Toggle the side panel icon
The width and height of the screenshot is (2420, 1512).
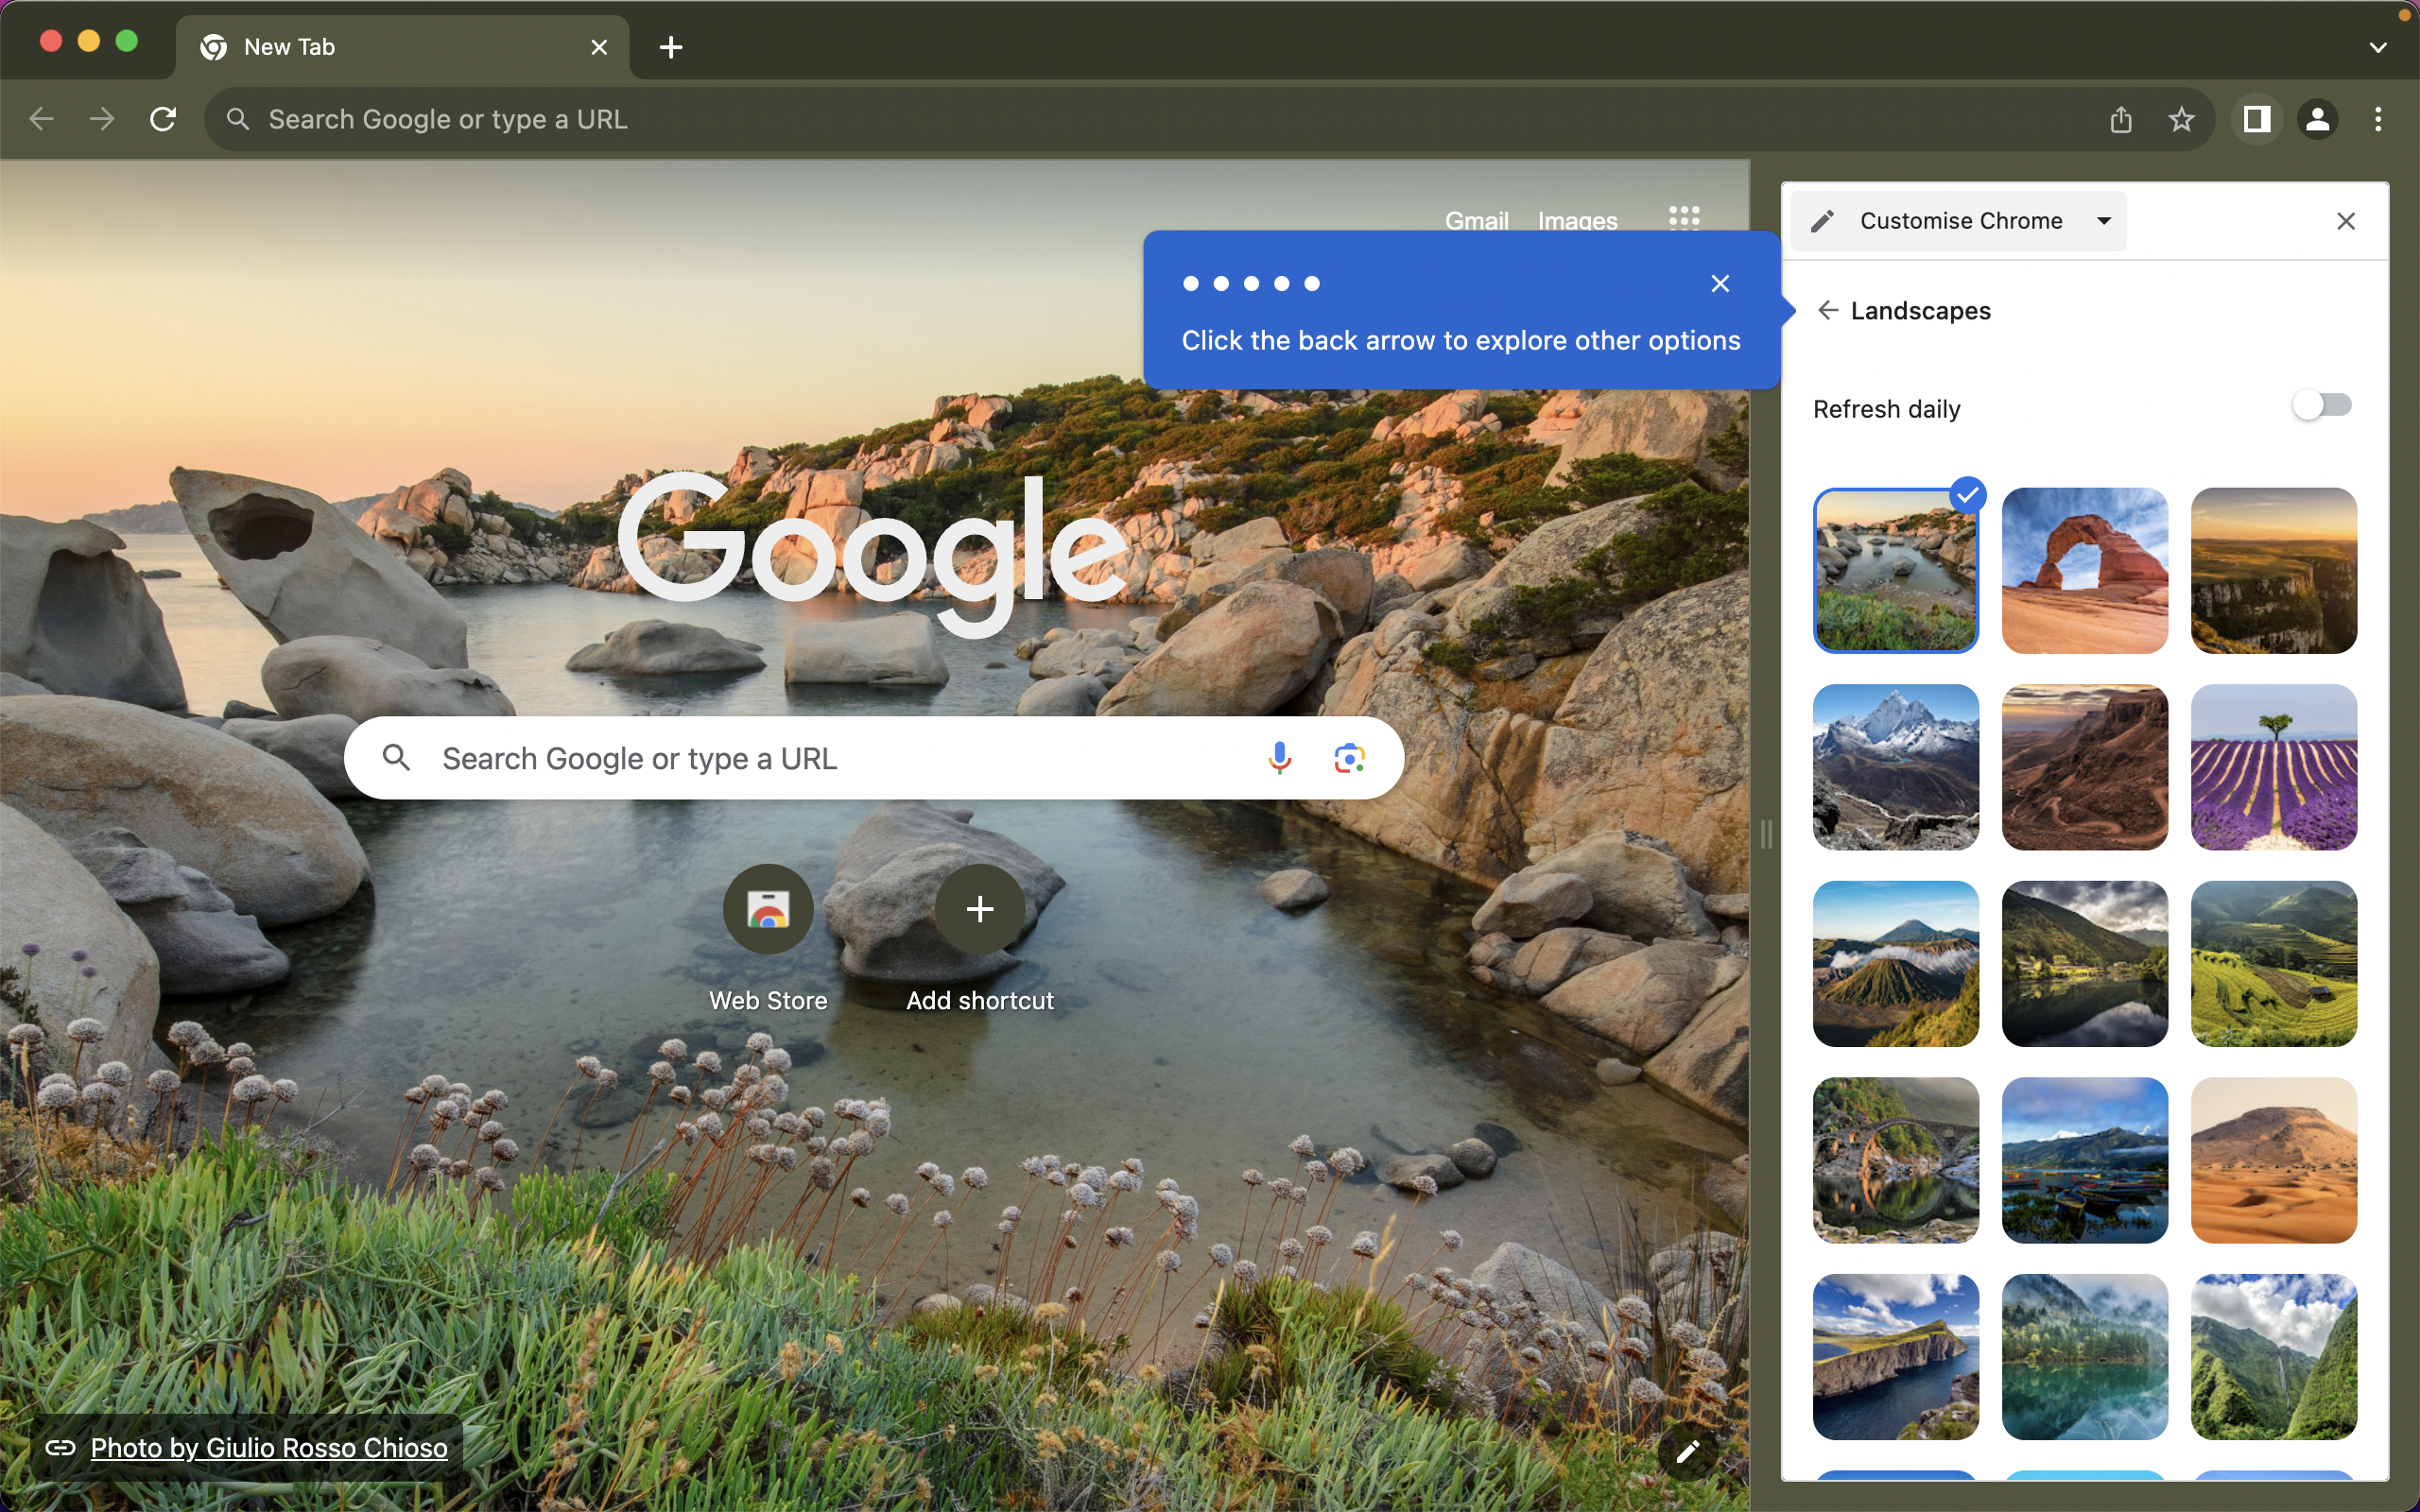click(x=2256, y=120)
